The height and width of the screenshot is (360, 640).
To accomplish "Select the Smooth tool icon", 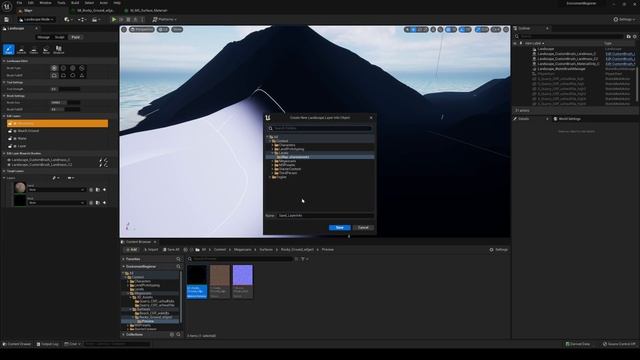I will (x=21, y=50).
